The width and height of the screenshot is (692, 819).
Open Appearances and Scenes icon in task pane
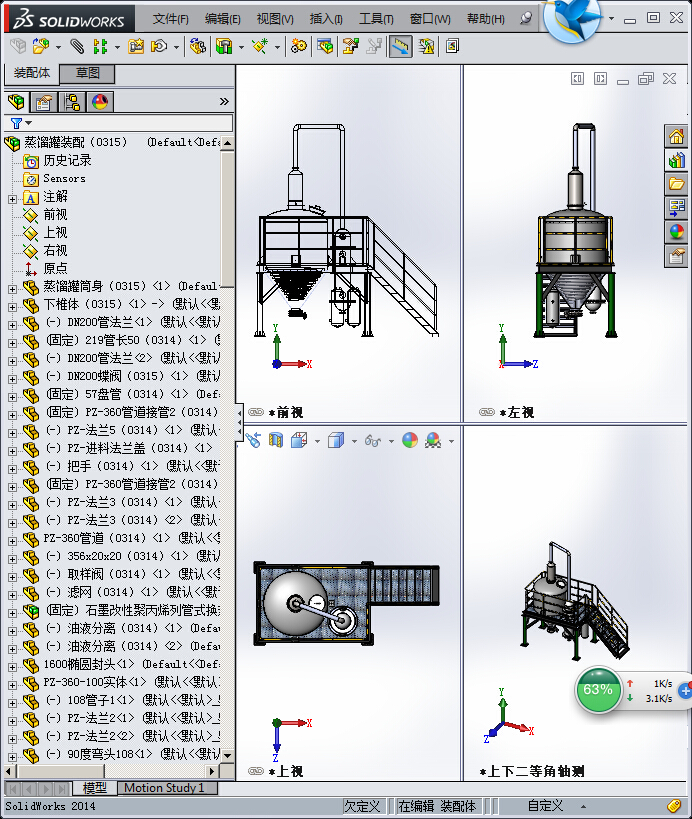tap(676, 231)
